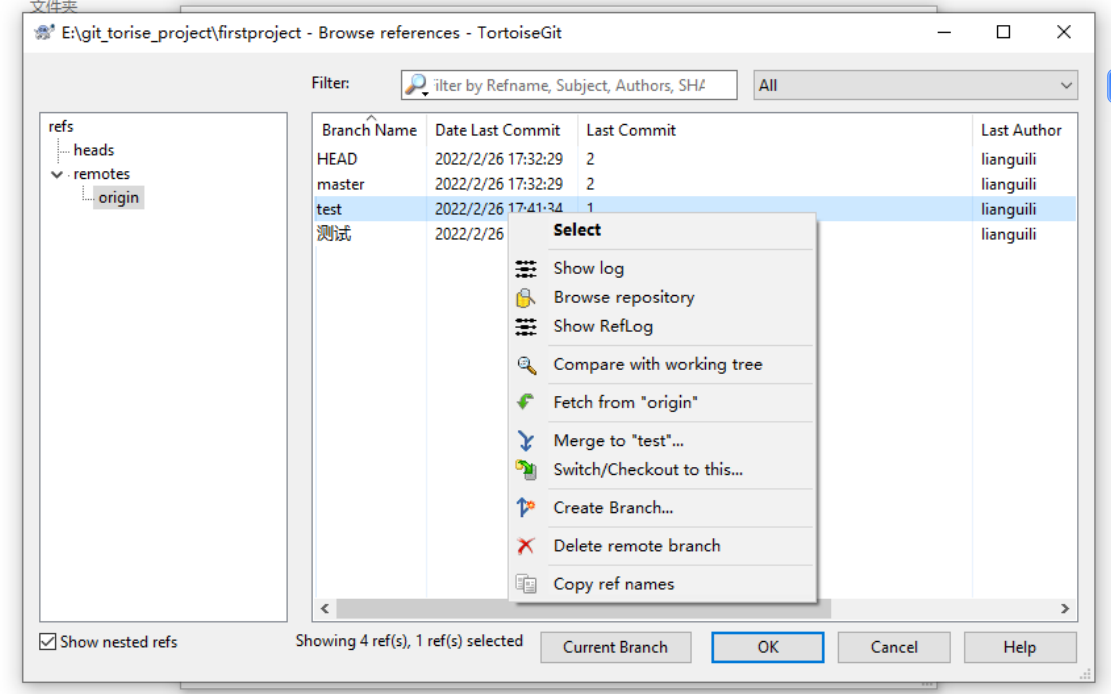This screenshot has width=1111, height=694.
Task: Select the heads tree item
Action: [94, 150]
